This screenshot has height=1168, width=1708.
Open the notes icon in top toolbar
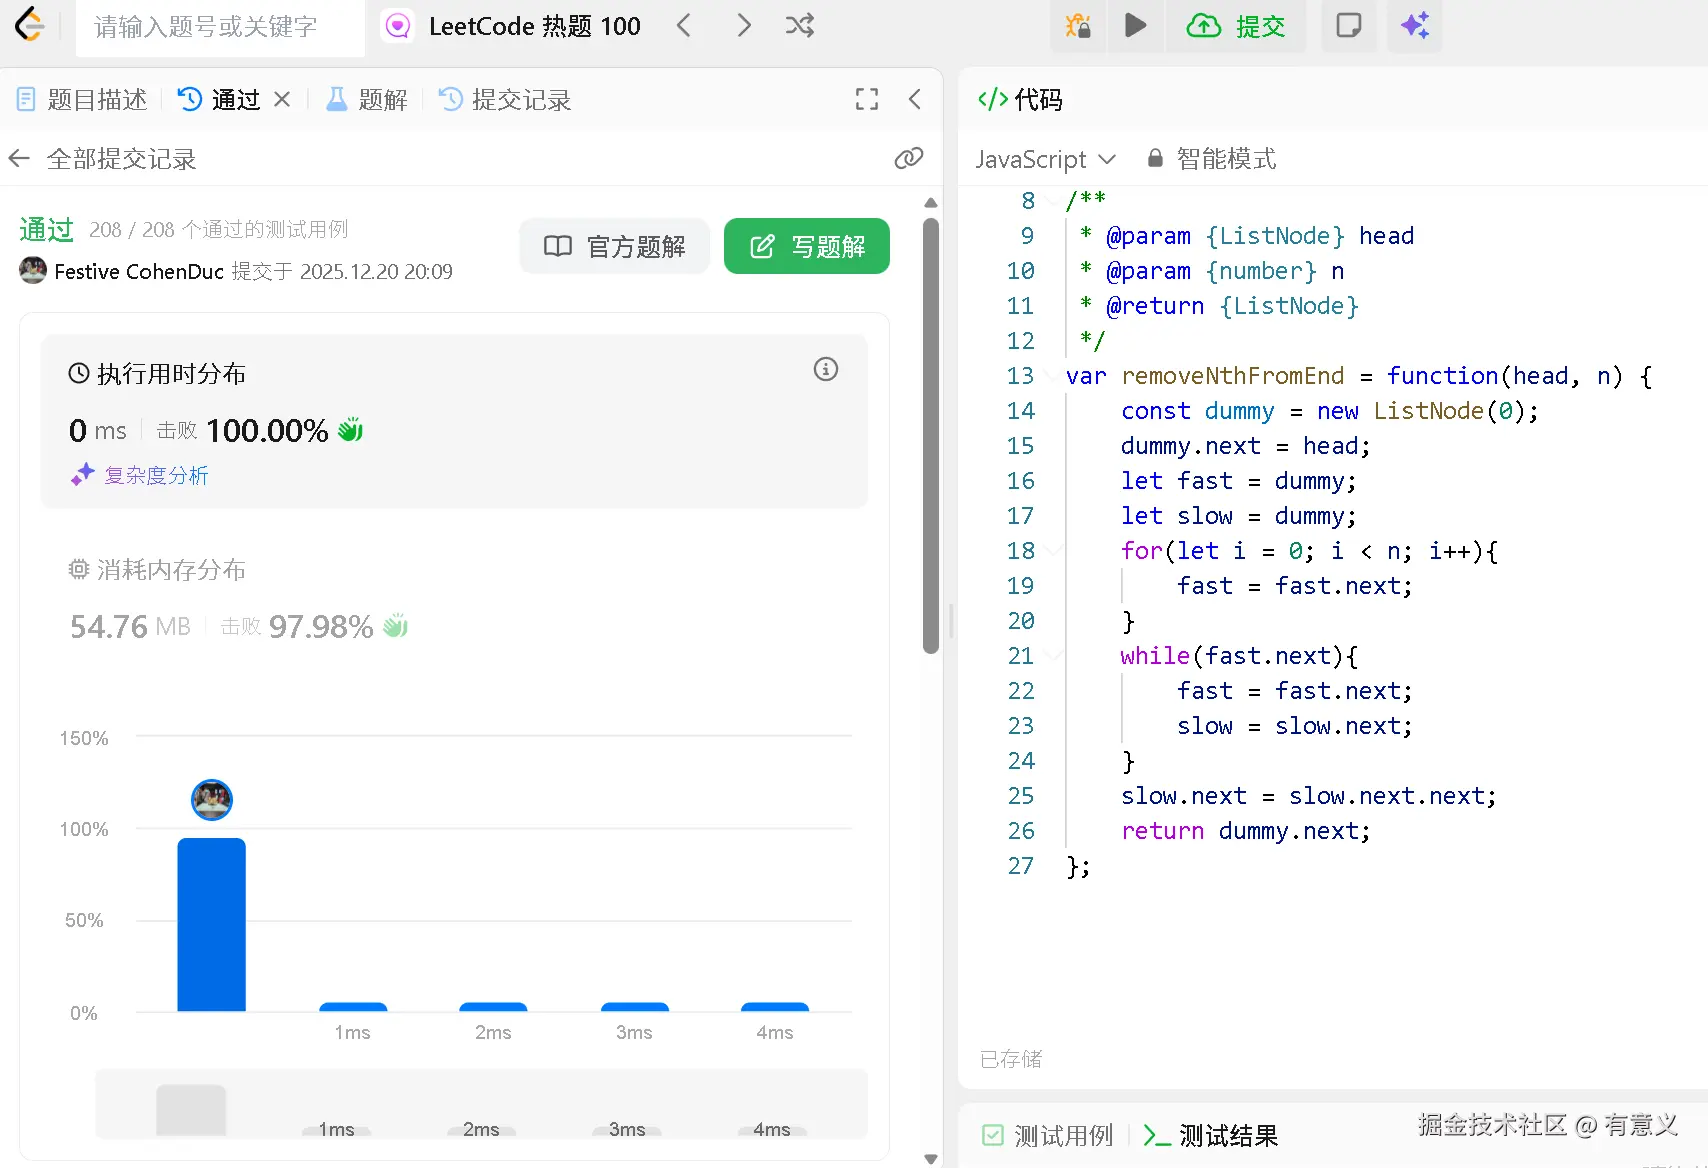point(1348,26)
